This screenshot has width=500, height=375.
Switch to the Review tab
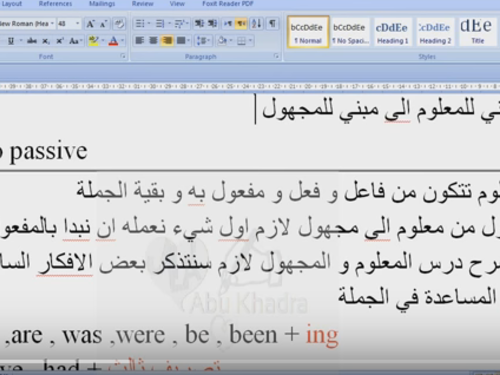point(143,4)
